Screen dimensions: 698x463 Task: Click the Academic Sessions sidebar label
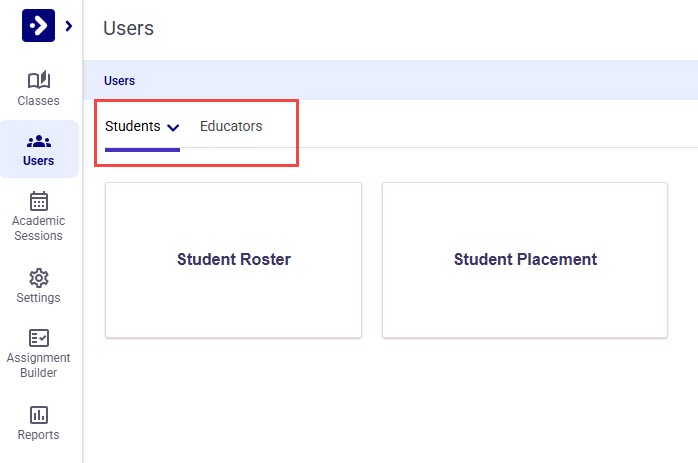pos(38,229)
